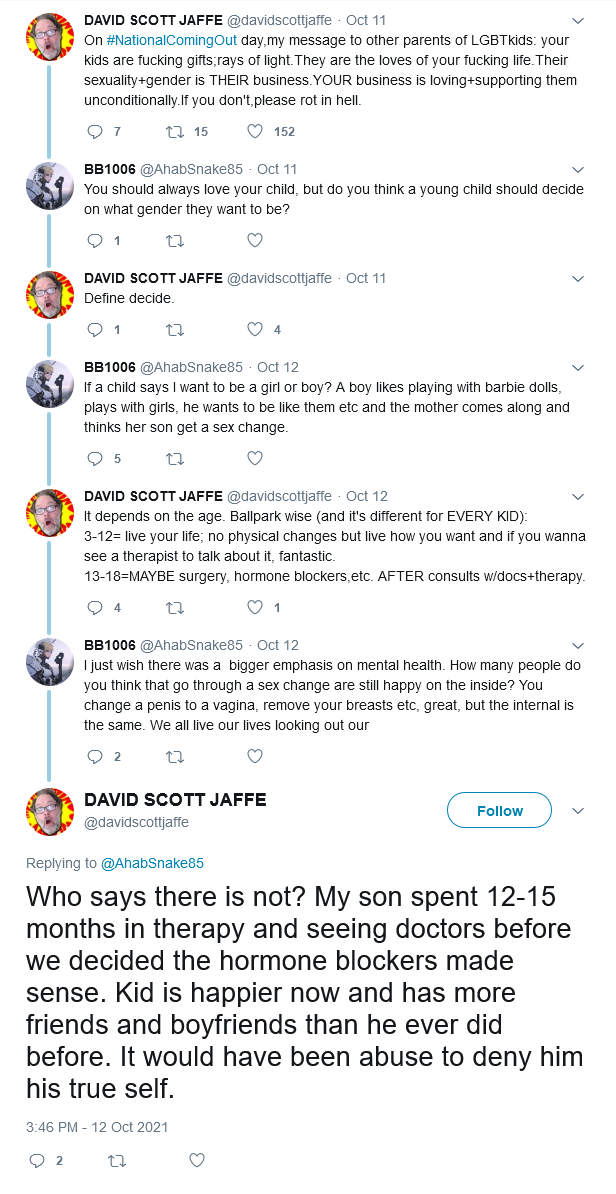Reply to BB1006's tweet with 5 replies

point(95,458)
